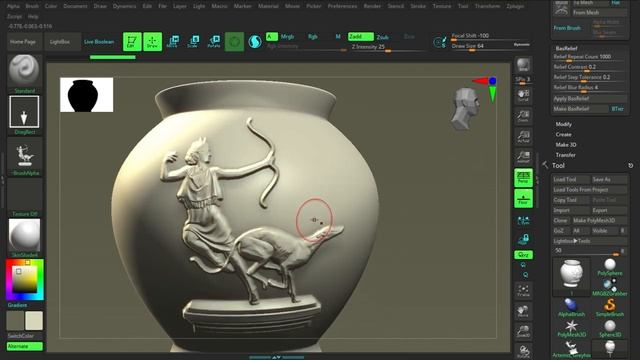Adjust the Relief Contrast slider
This screenshot has height=360, width=640.
[589, 67]
